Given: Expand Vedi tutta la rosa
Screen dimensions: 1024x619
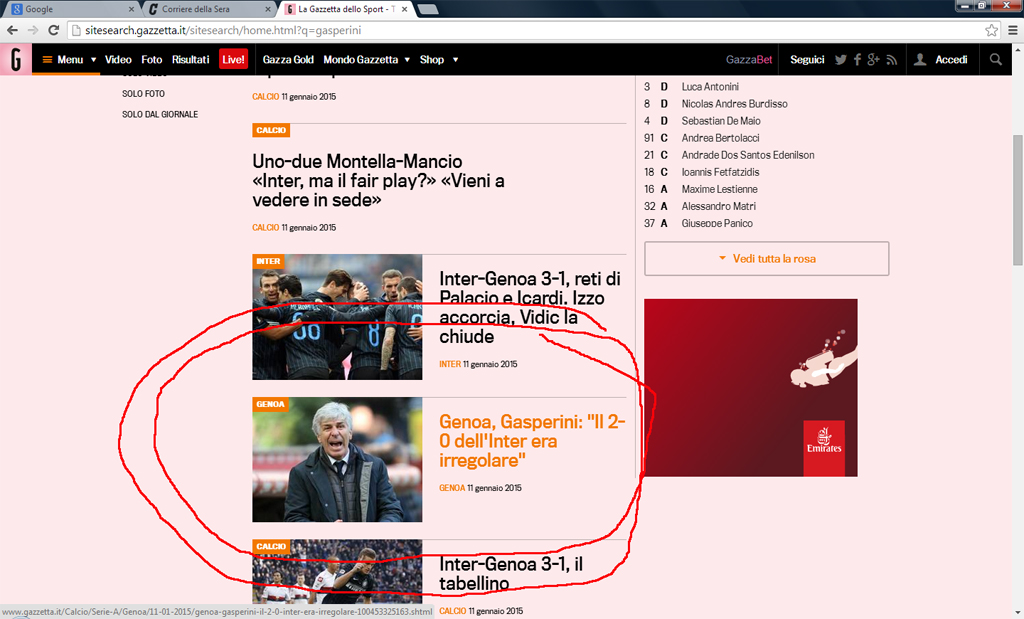Looking at the screenshot, I should click(767, 259).
